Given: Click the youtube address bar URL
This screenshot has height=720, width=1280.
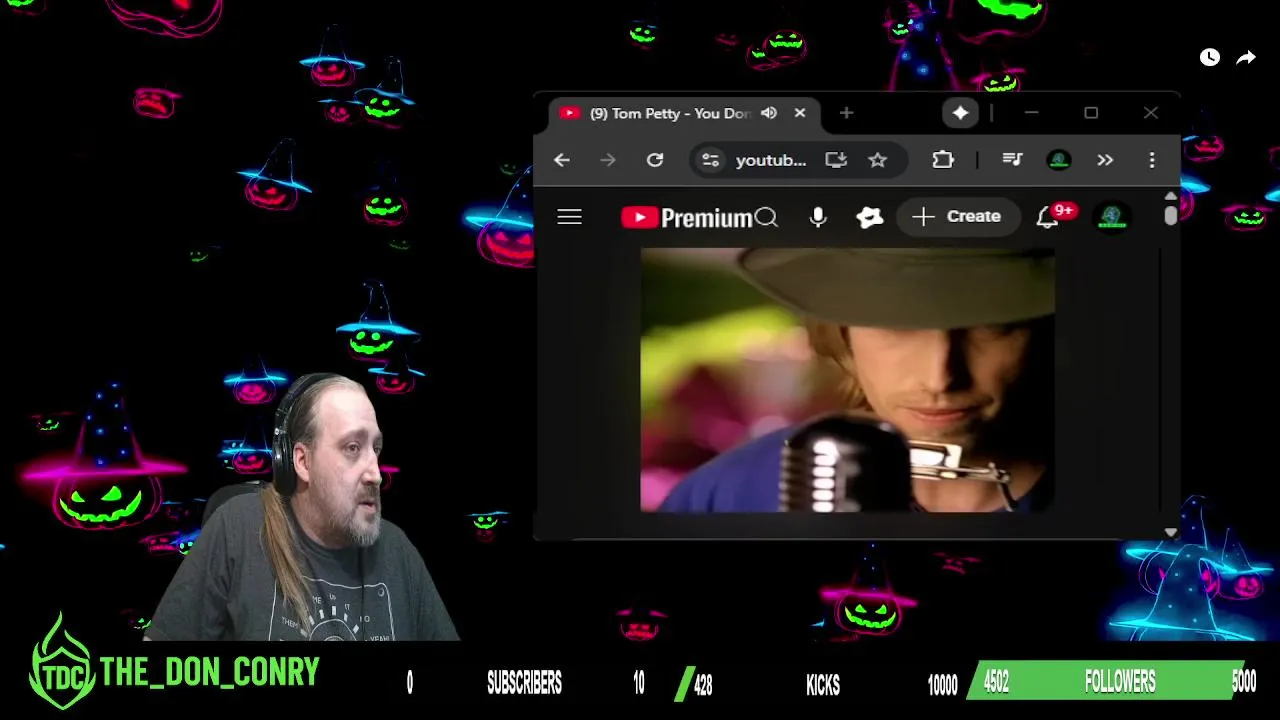Looking at the screenshot, I should coord(770,160).
